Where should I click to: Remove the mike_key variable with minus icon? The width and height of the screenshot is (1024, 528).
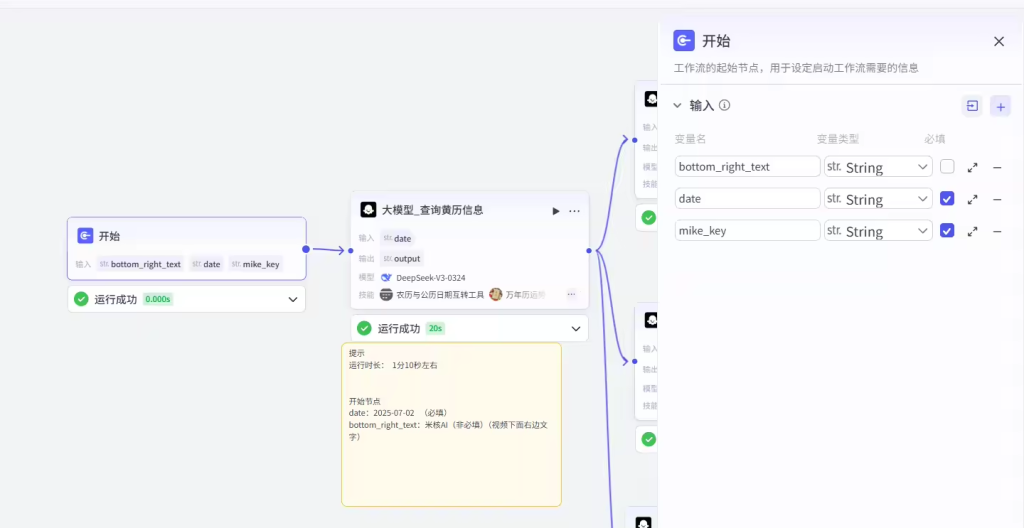pyautogui.click(x=997, y=231)
